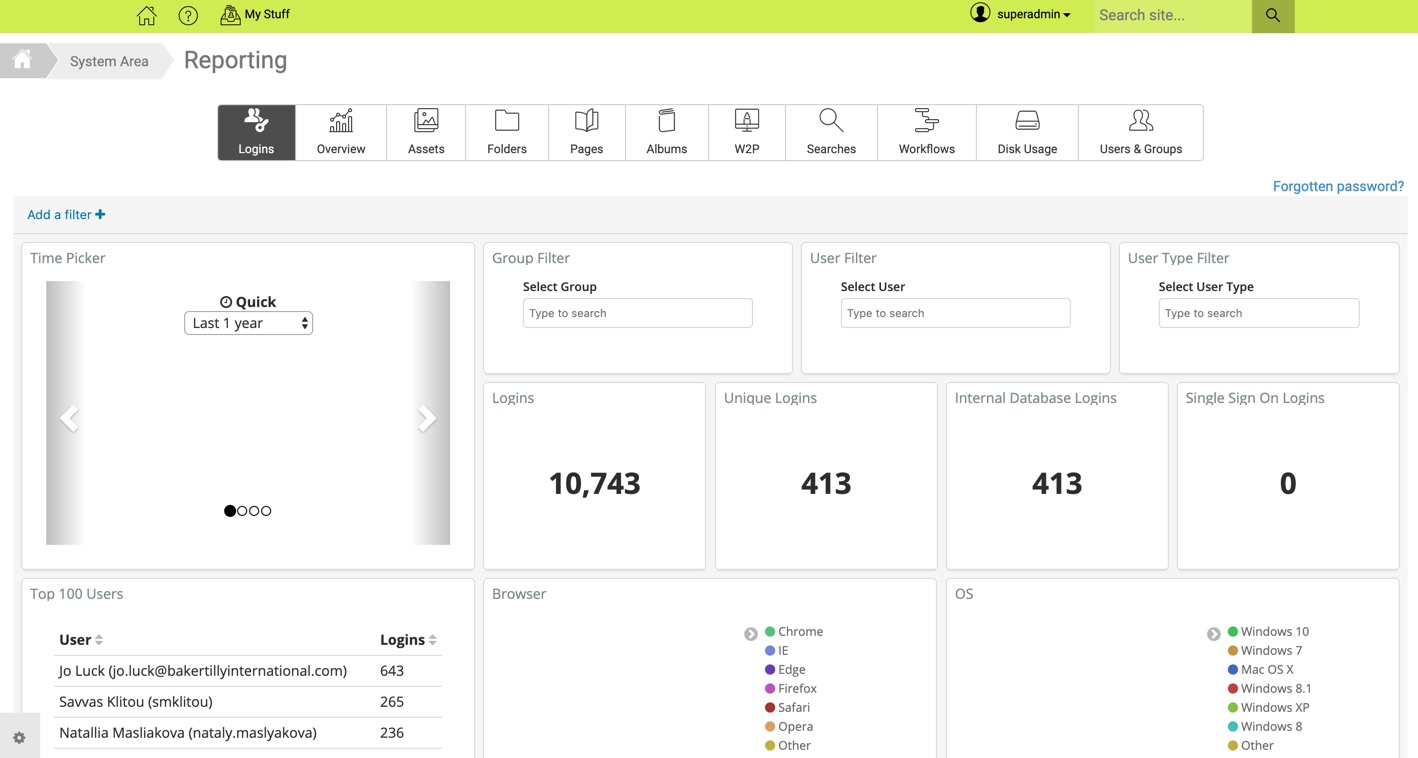Toggle Other in the OS legend
This screenshot has width=1418, height=758.
click(x=1251, y=746)
